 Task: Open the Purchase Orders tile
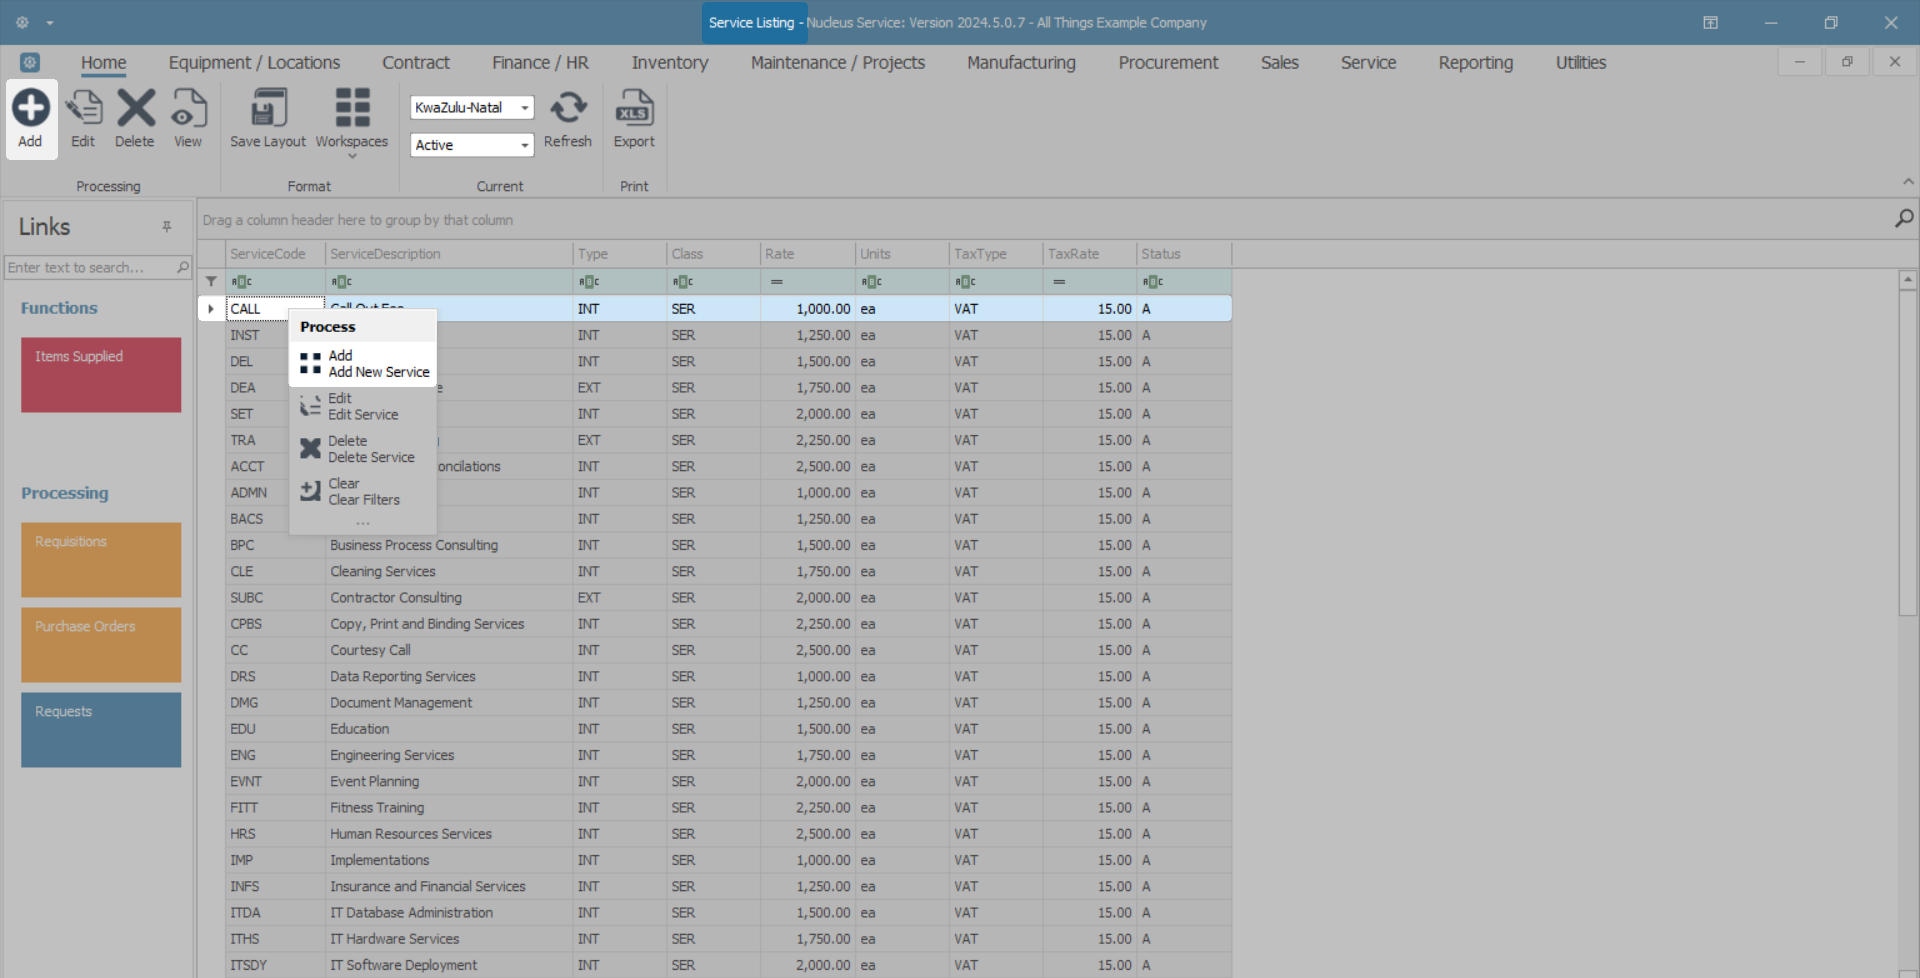101,645
